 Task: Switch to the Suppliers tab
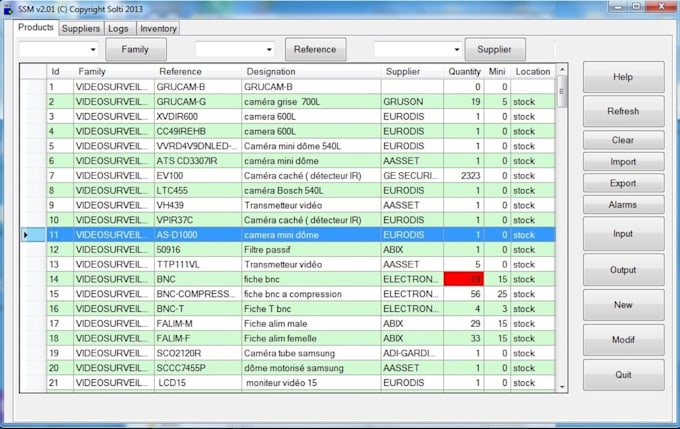click(x=81, y=29)
